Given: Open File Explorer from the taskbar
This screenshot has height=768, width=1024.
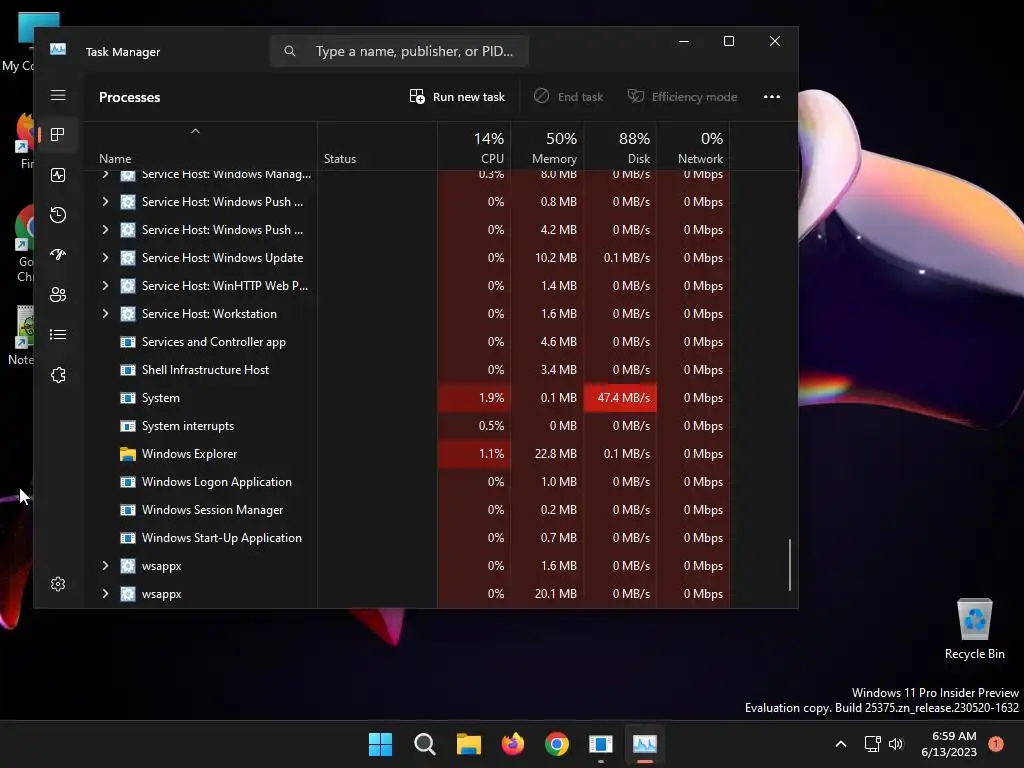Looking at the screenshot, I should click(x=468, y=744).
